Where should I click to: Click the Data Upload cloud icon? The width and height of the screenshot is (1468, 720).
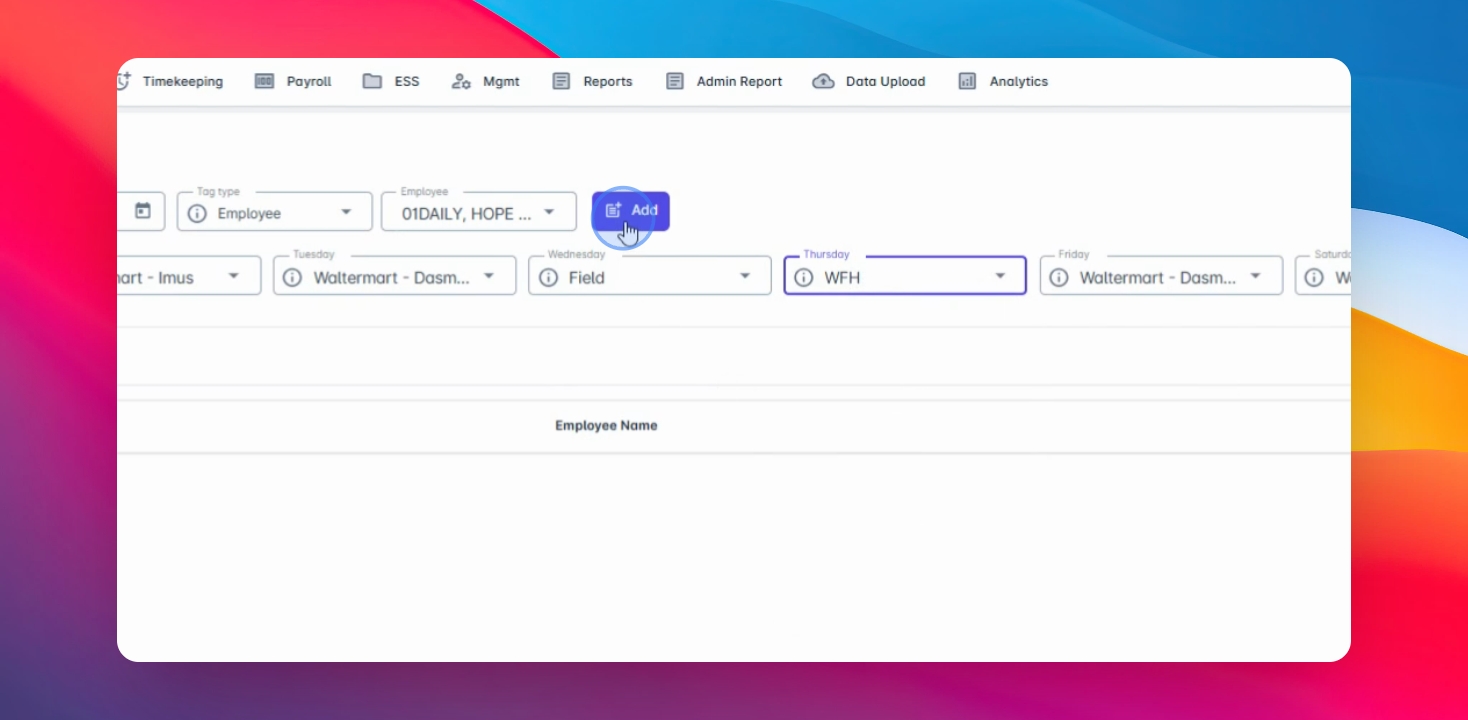tap(823, 82)
